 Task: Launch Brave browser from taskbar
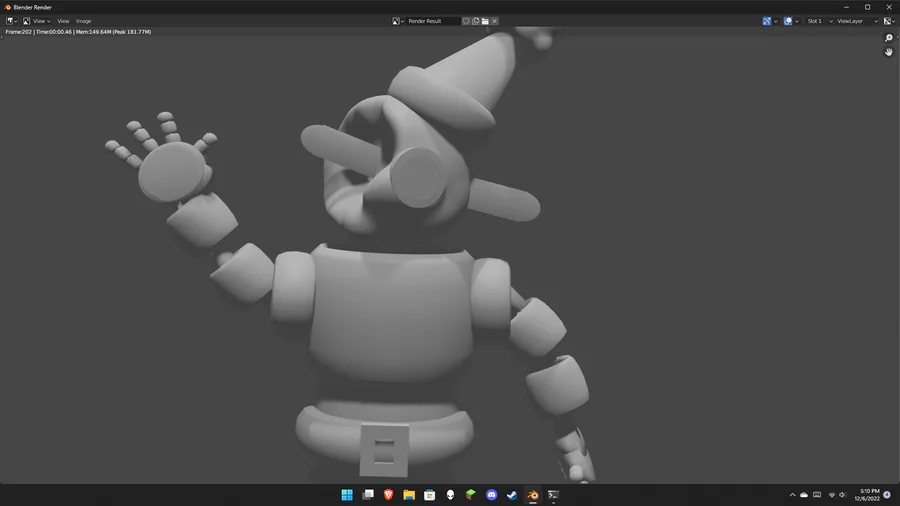tap(389, 495)
